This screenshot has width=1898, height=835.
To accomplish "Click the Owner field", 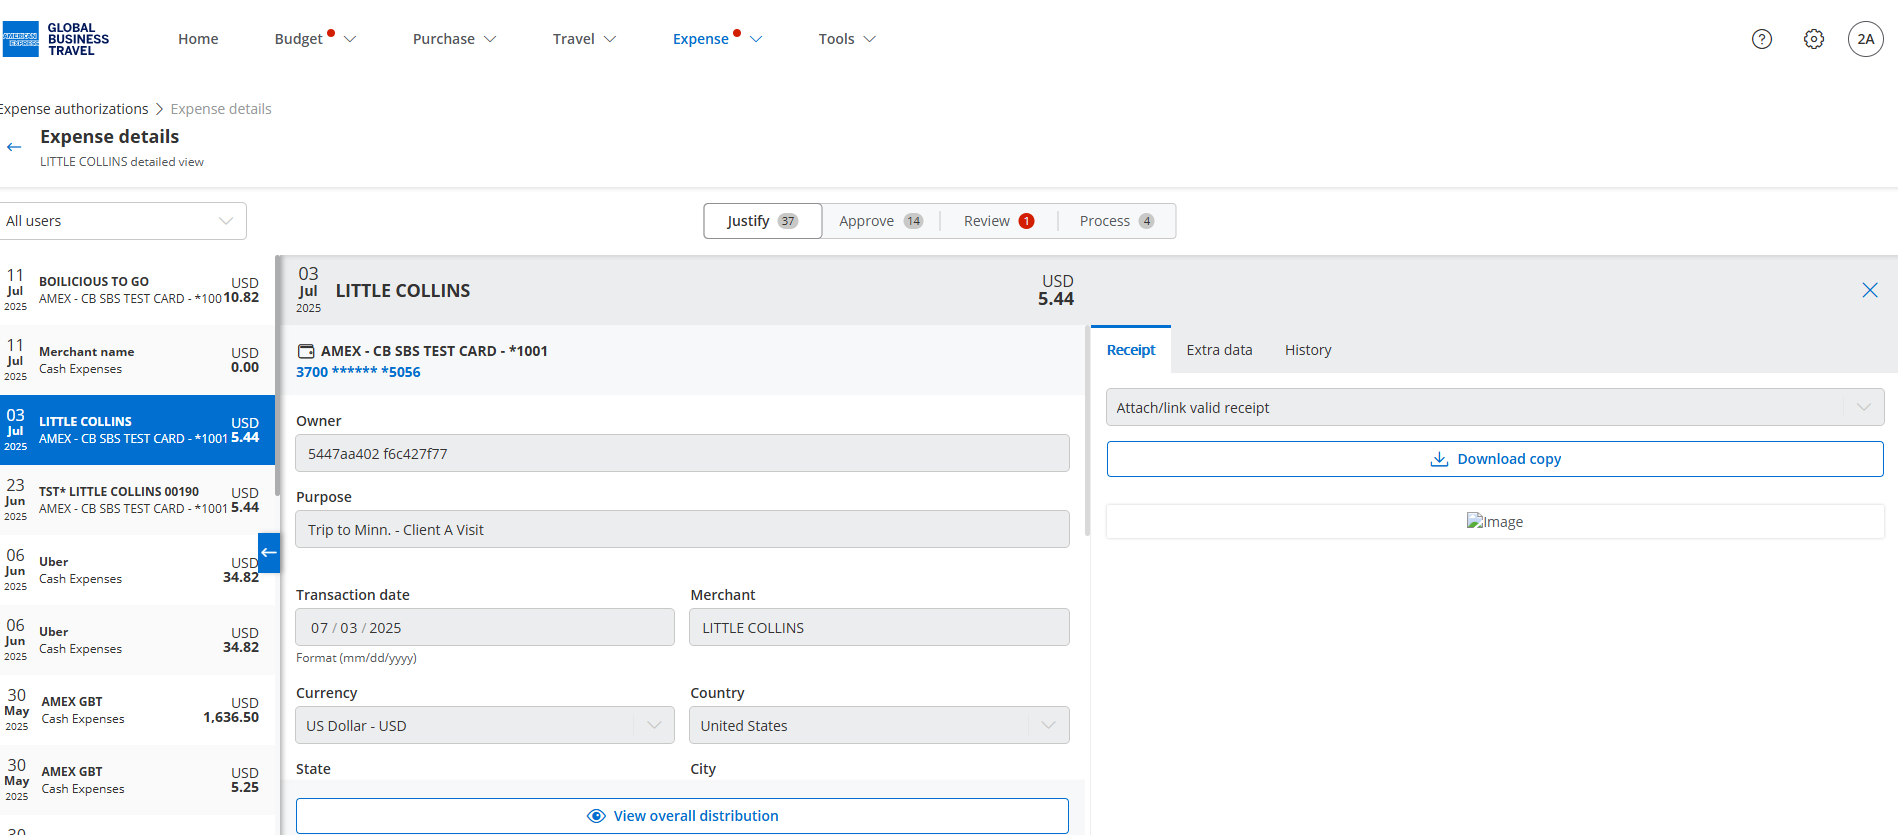I will tap(682, 453).
